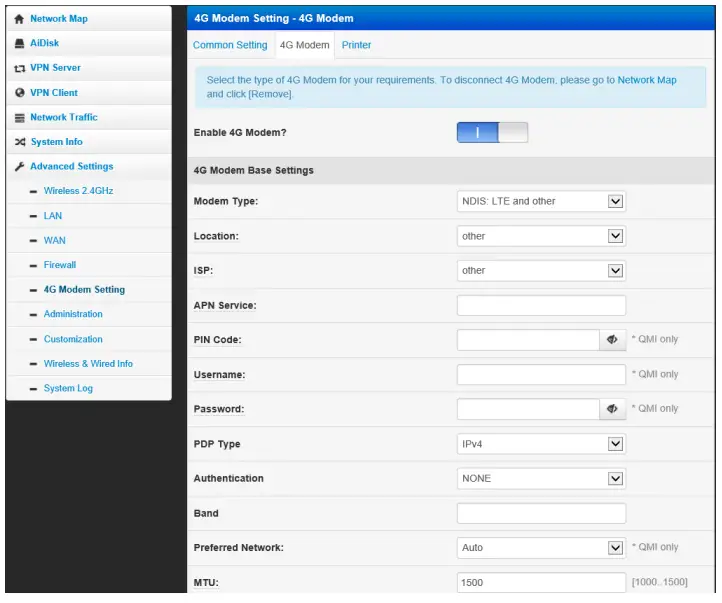Click the globe icon beside VPN Client
This screenshot has height=603, width=722.
[19, 93]
